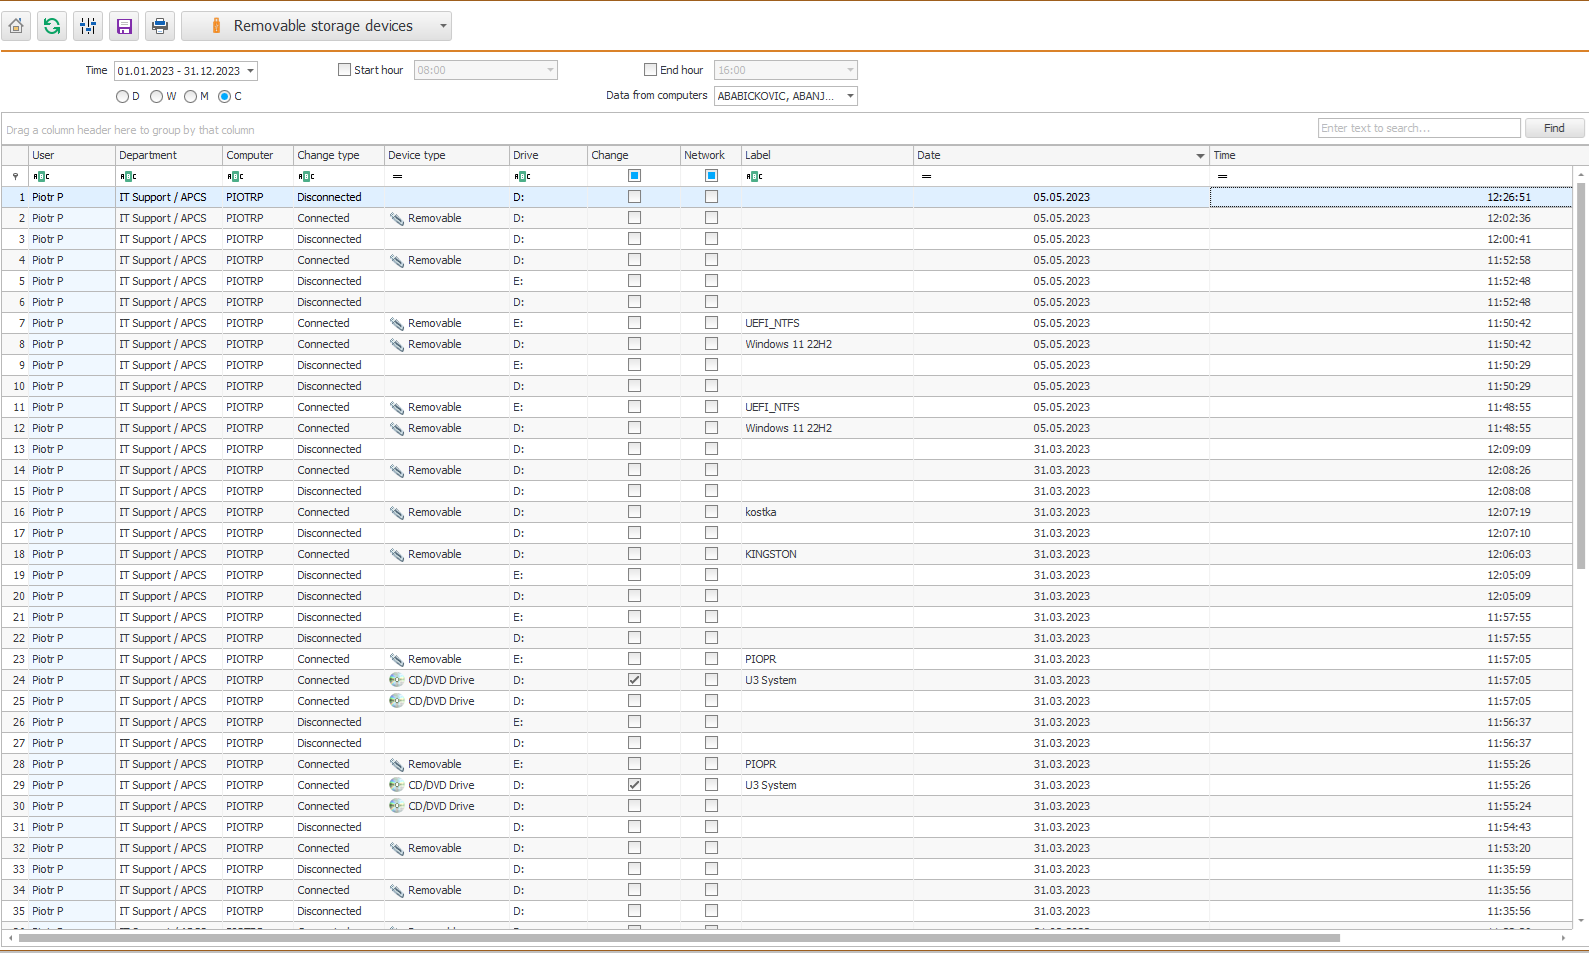
Task: Click the Device type equals filter icon
Action: 397,176
